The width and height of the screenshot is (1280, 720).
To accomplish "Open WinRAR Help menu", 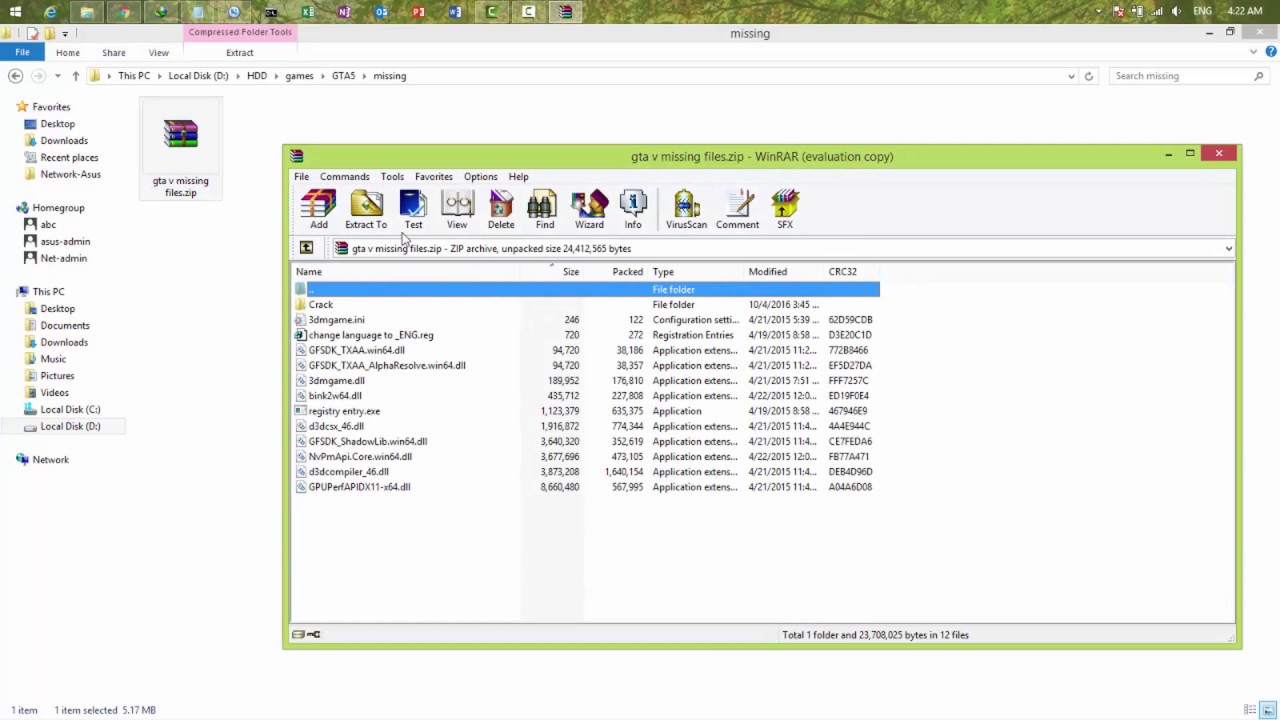I will coord(518,177).
